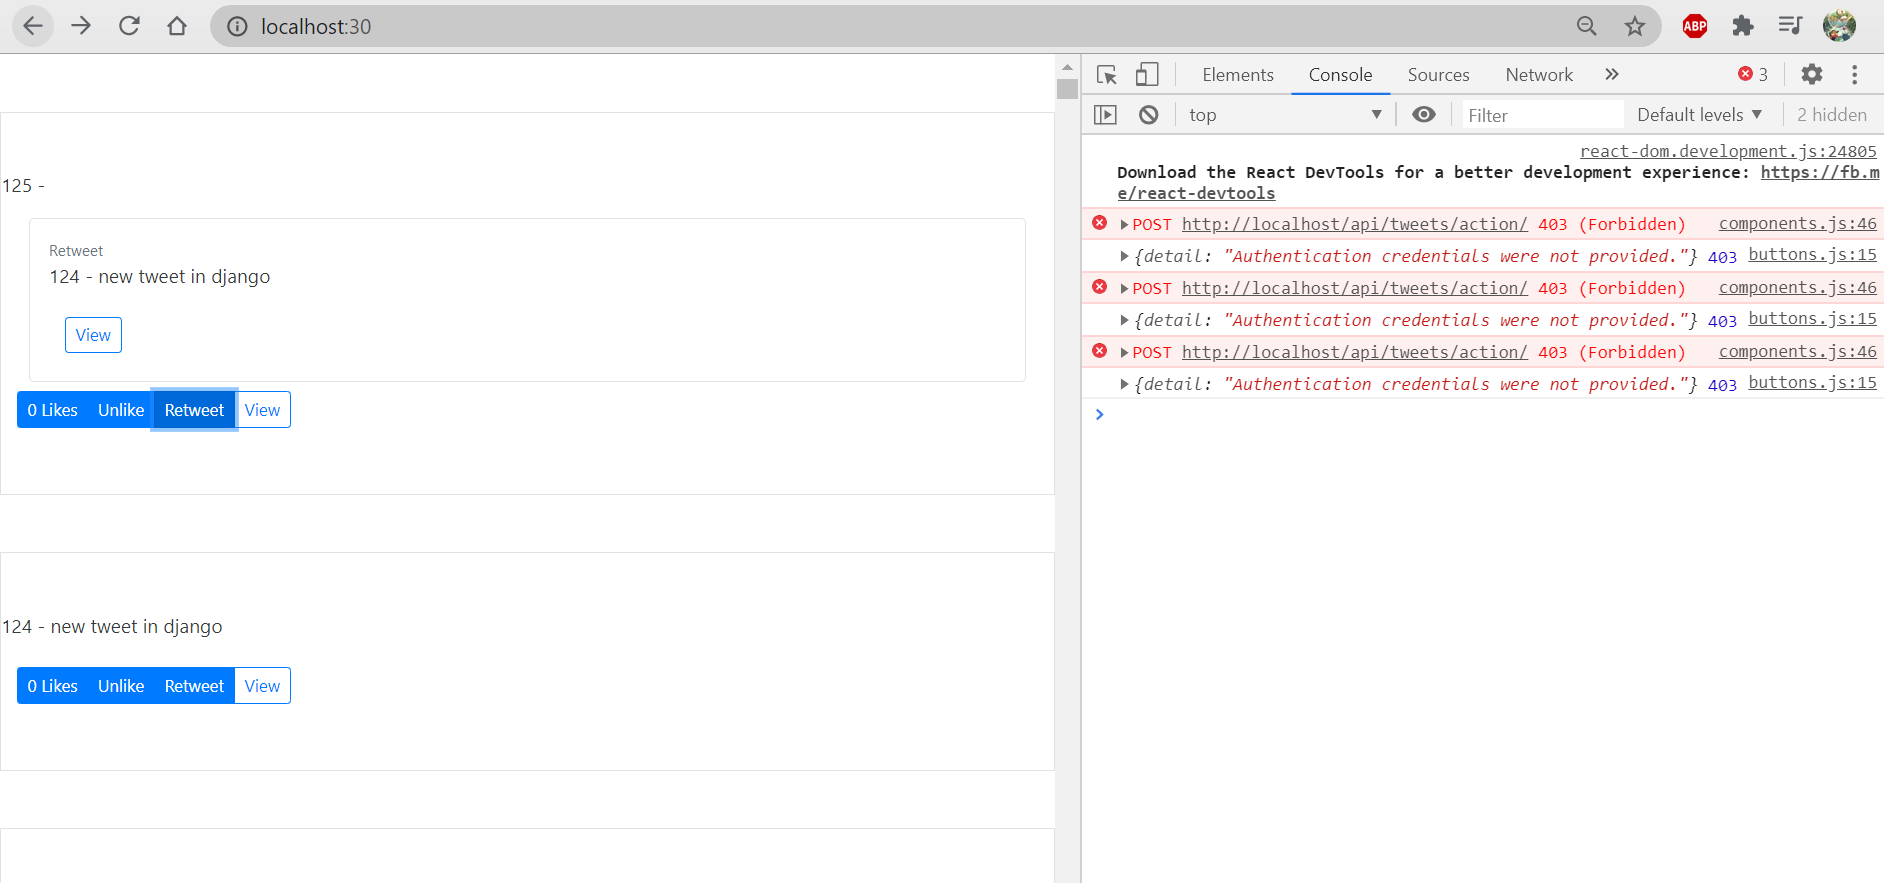Toggle the device toolbar icon

pos(1147,75)
